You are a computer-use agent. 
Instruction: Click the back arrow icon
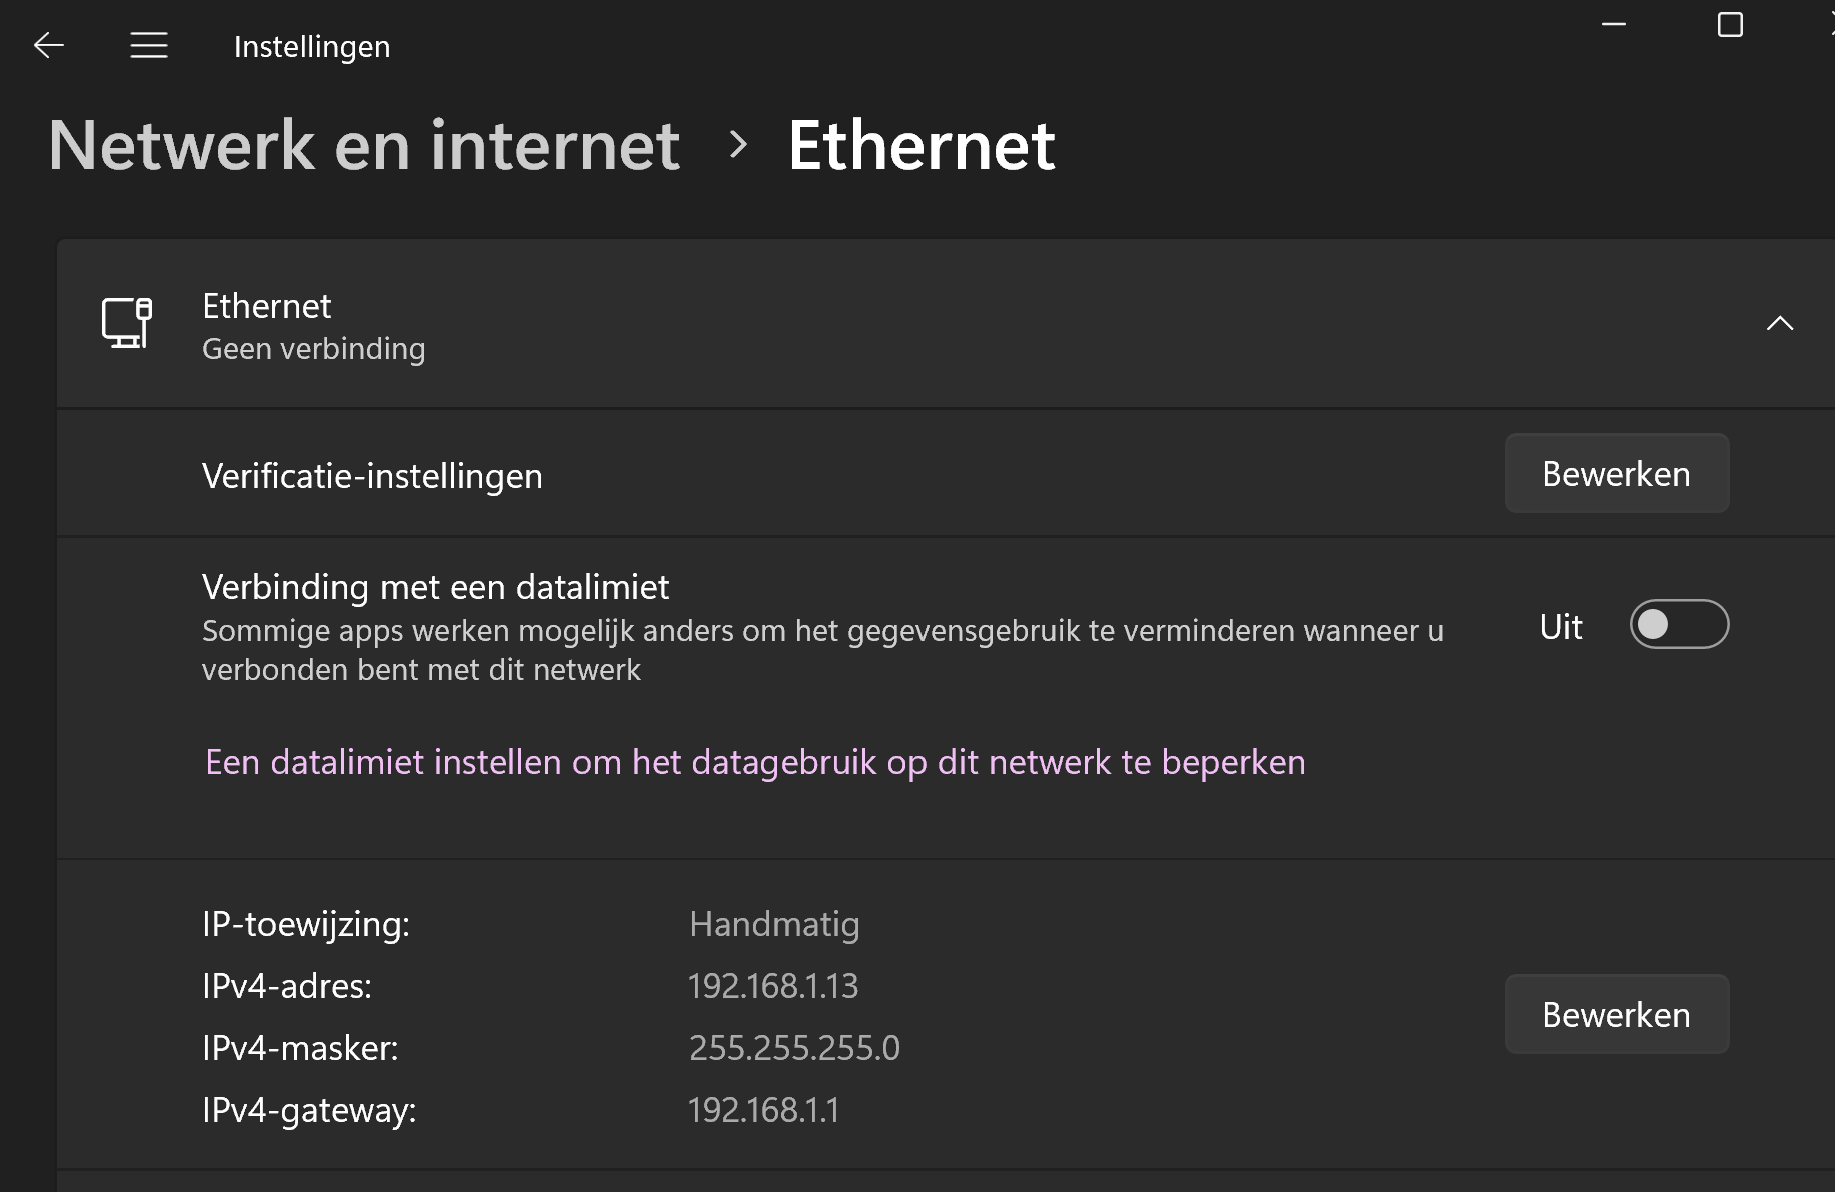[48, 45]
